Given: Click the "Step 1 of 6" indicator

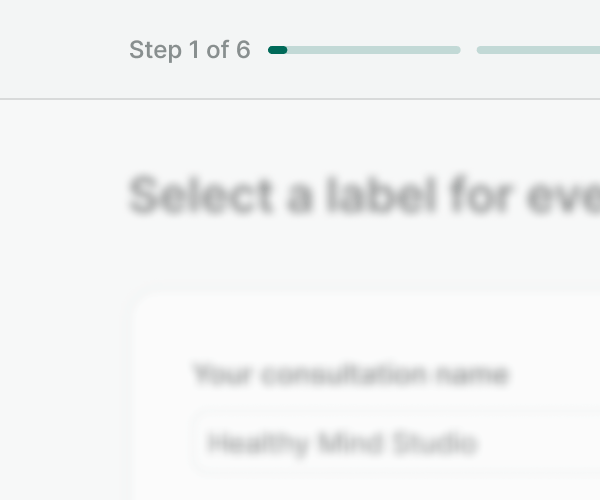Looking at the screenshot, I should tap(190, 50).
